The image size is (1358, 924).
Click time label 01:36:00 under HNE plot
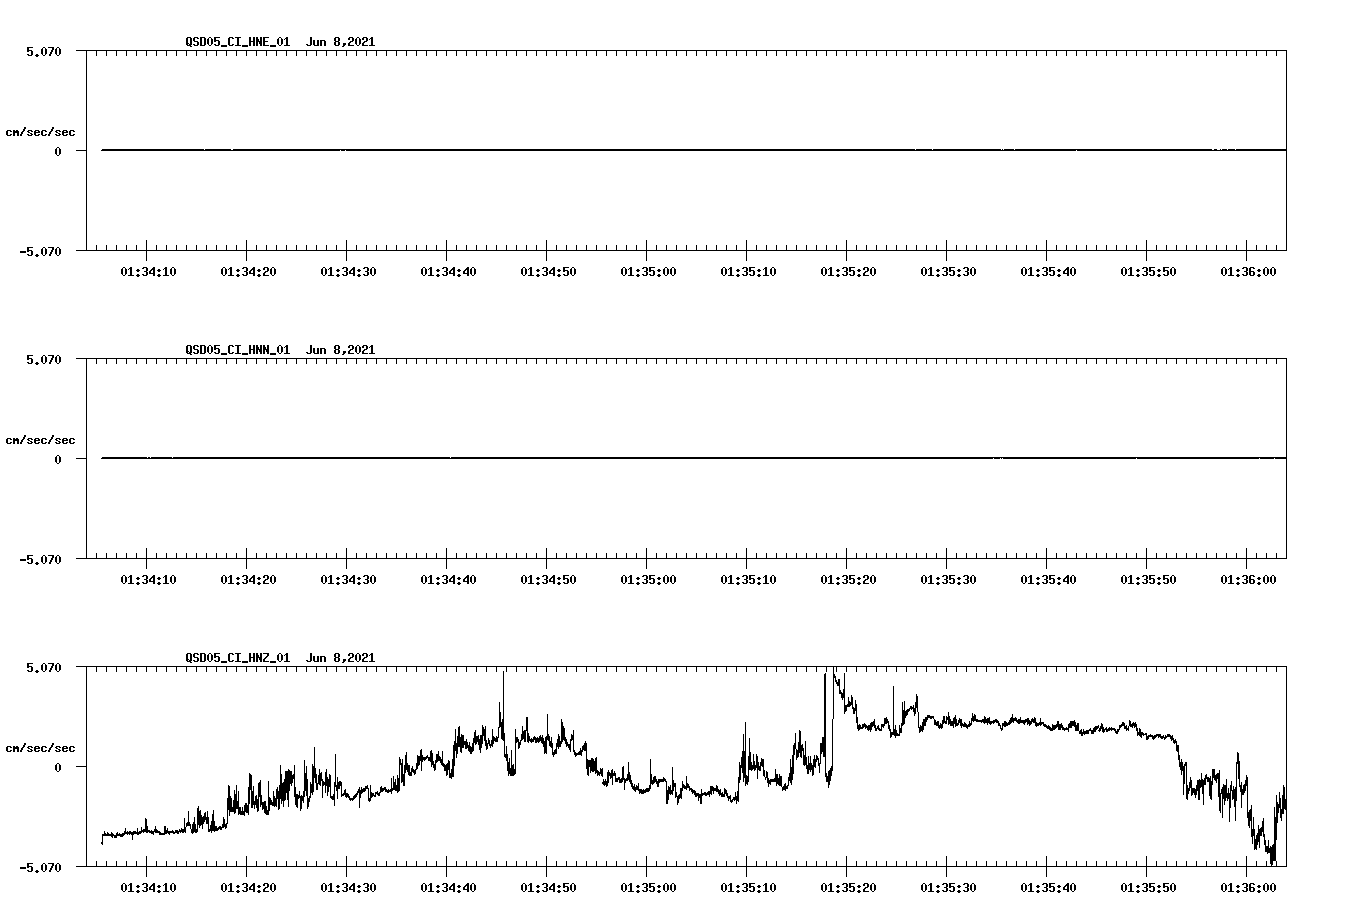pyautogui.click(x=1248, y=272)
